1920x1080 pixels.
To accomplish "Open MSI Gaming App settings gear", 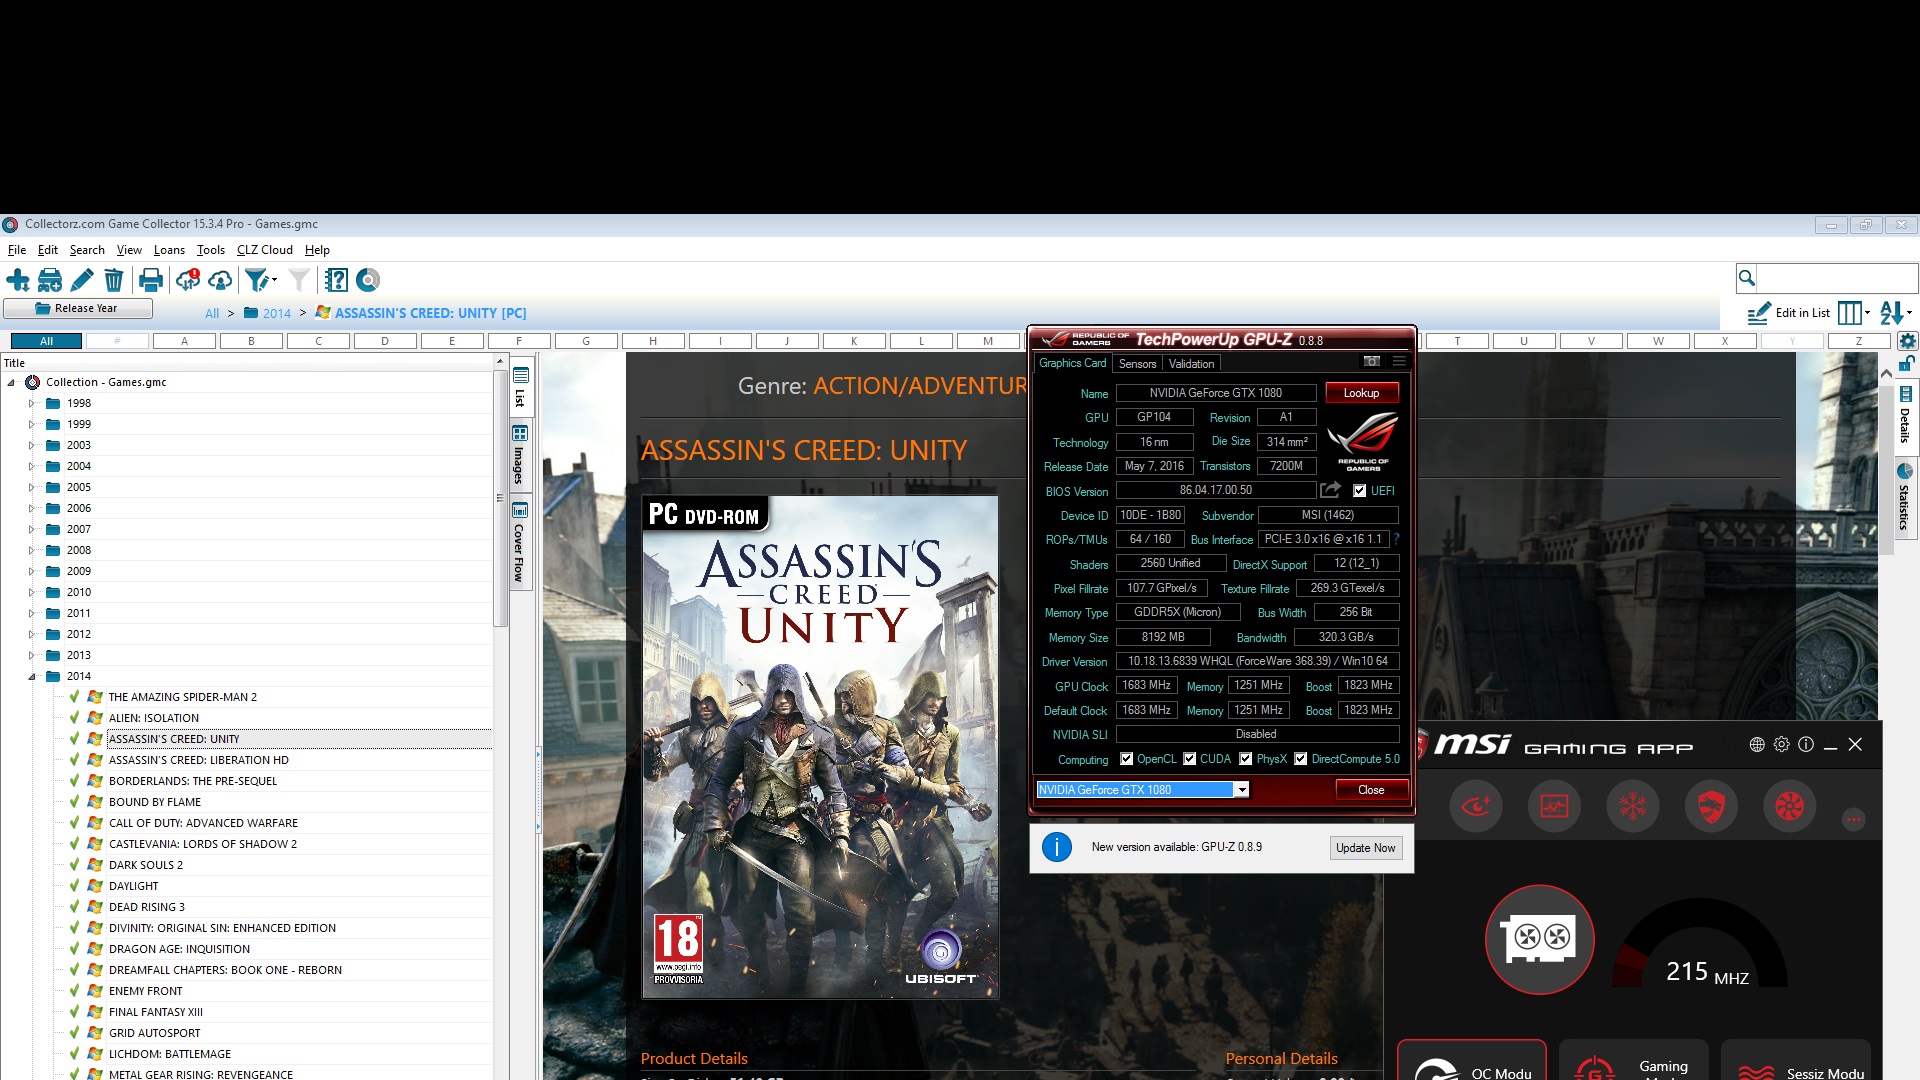I will click(1781, 744).
